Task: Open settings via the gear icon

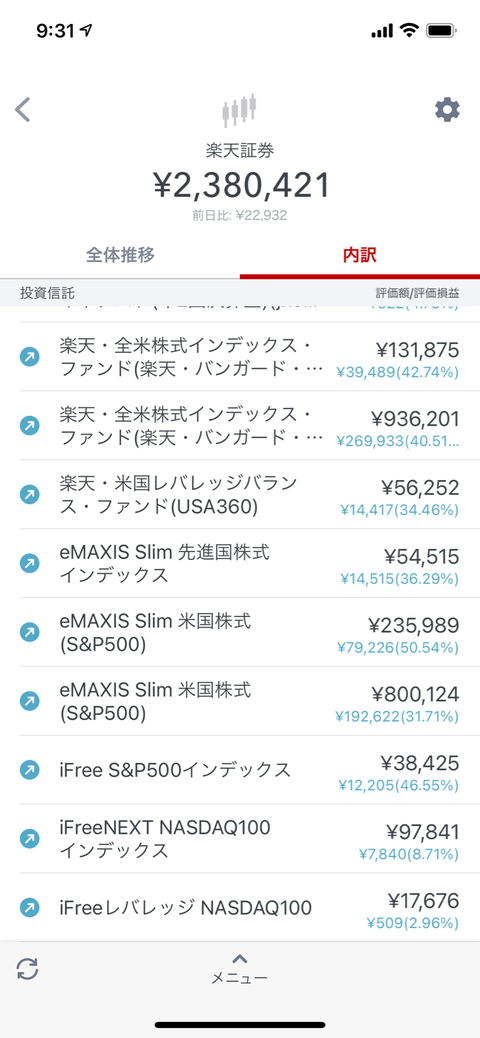Action: click(447, 109)
